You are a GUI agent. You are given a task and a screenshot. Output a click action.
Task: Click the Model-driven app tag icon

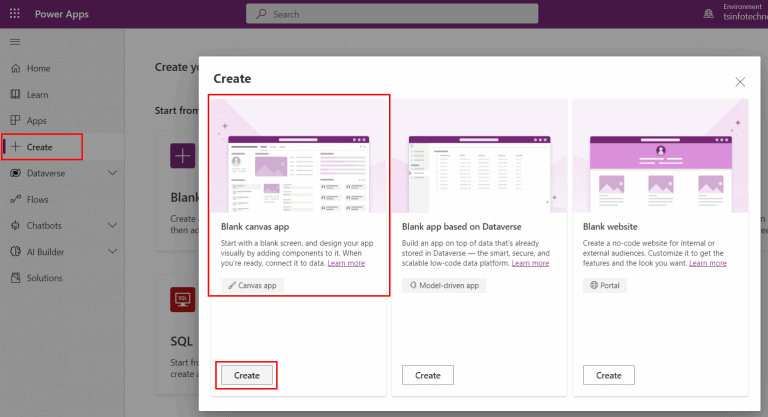point(413,285)
